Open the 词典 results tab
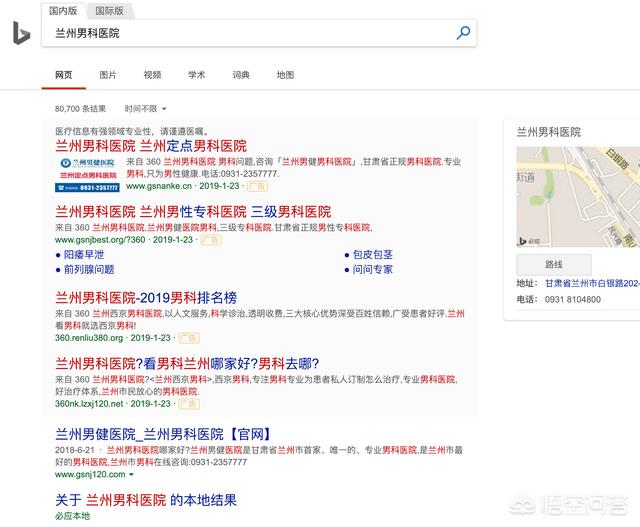Viewport: 640px width, 527px height. tap(241, 75)
